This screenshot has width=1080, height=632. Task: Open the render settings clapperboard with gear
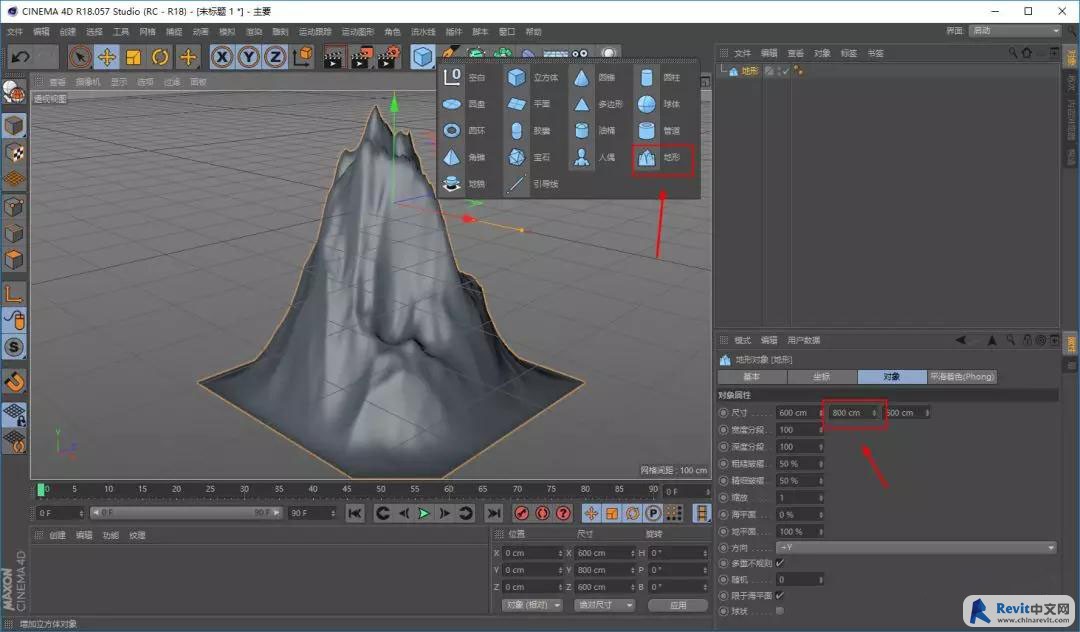tap(388, 57)
